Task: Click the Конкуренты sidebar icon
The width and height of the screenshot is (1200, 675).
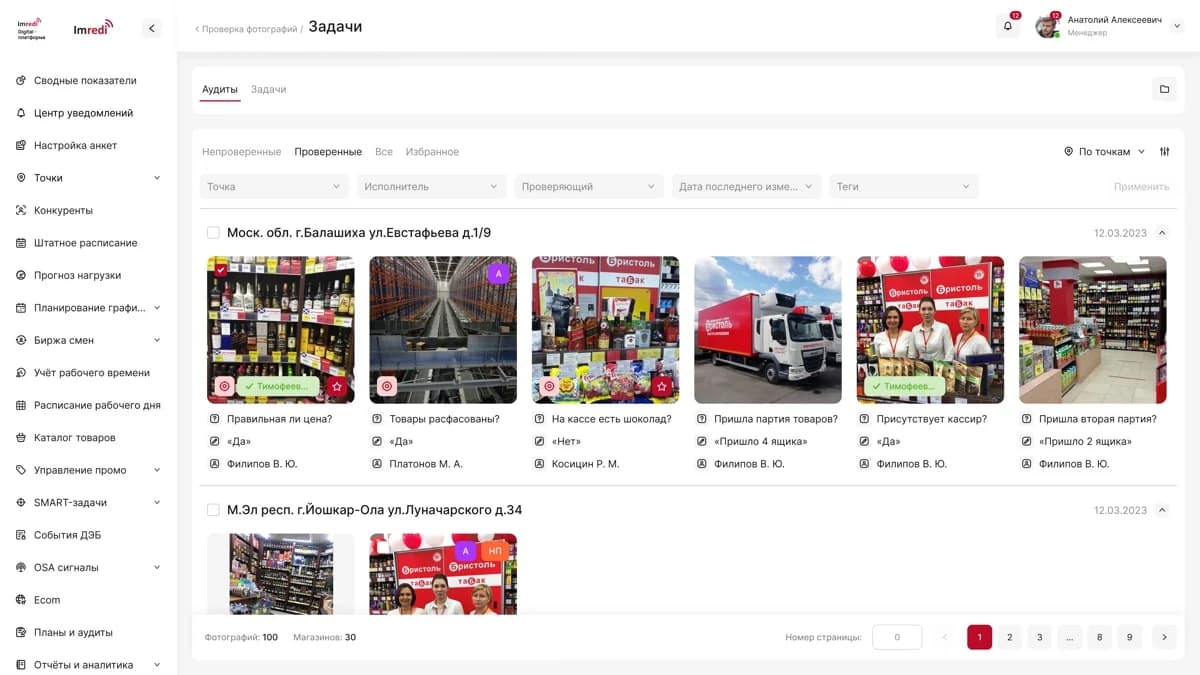Action: coord(22,210)
